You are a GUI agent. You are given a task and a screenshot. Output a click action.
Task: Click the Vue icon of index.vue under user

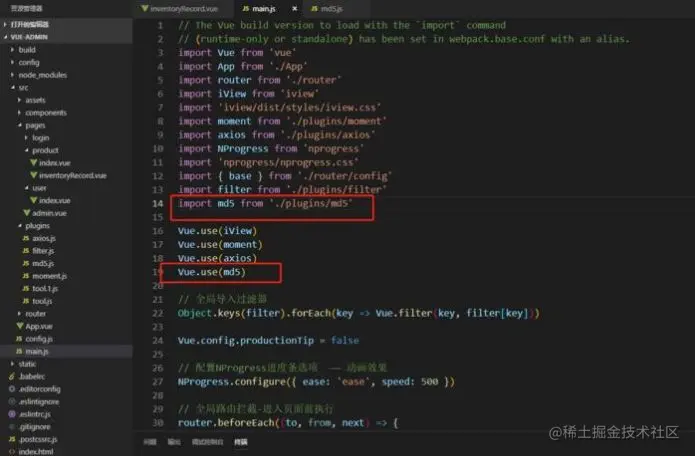[33, 200]
